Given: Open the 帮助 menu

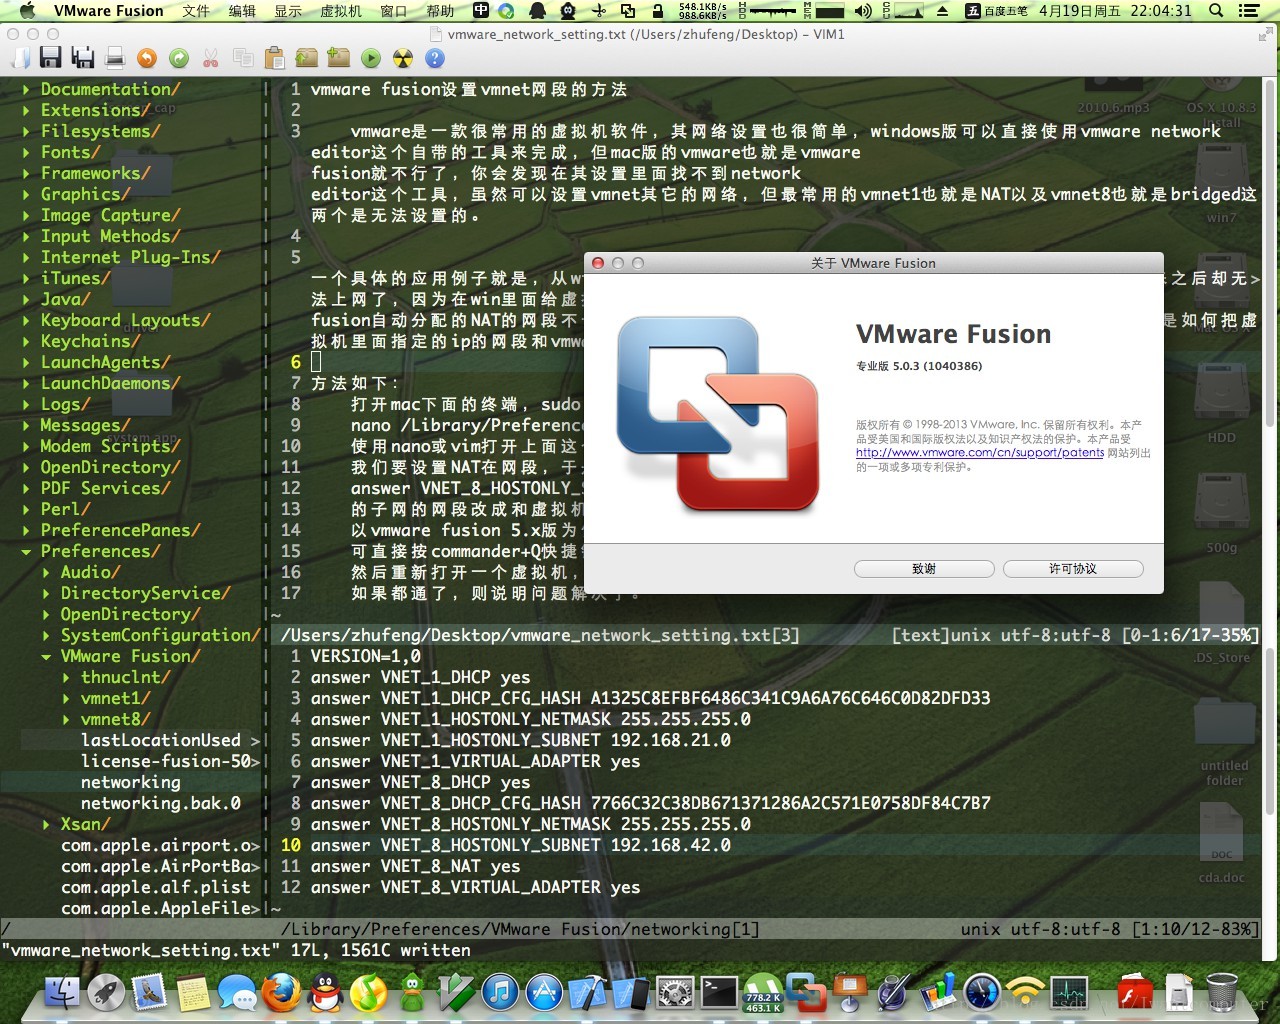Looking at the screenshot, I should click(x=440, y=11).
